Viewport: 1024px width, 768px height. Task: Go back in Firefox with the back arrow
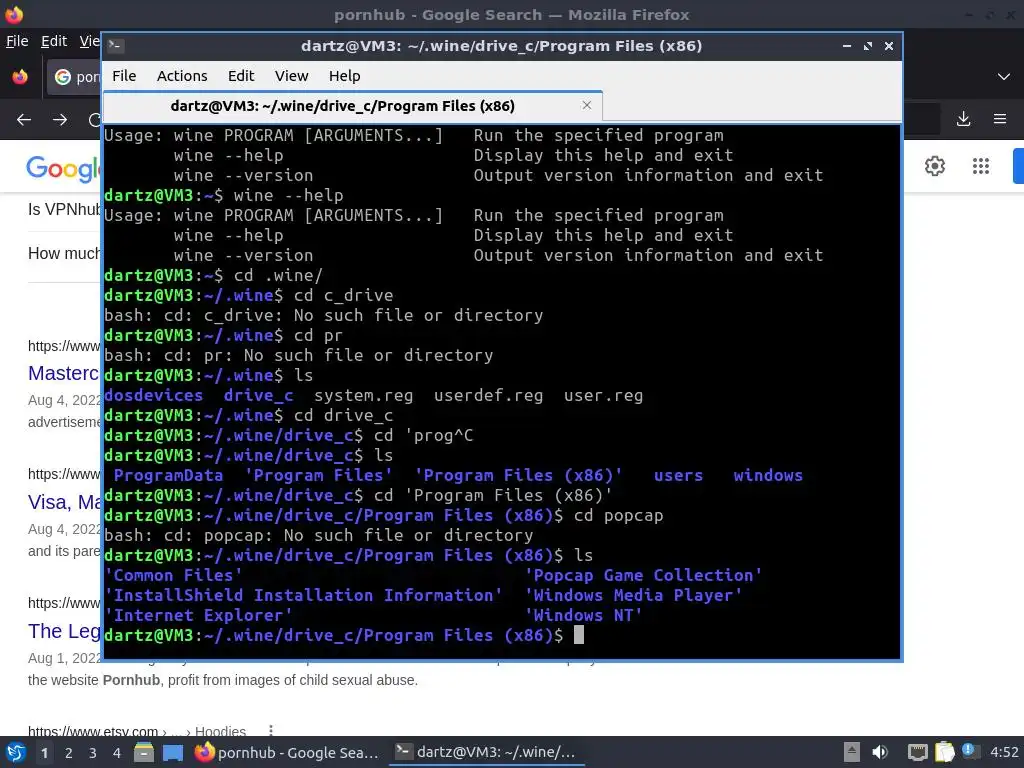(24, 120)
